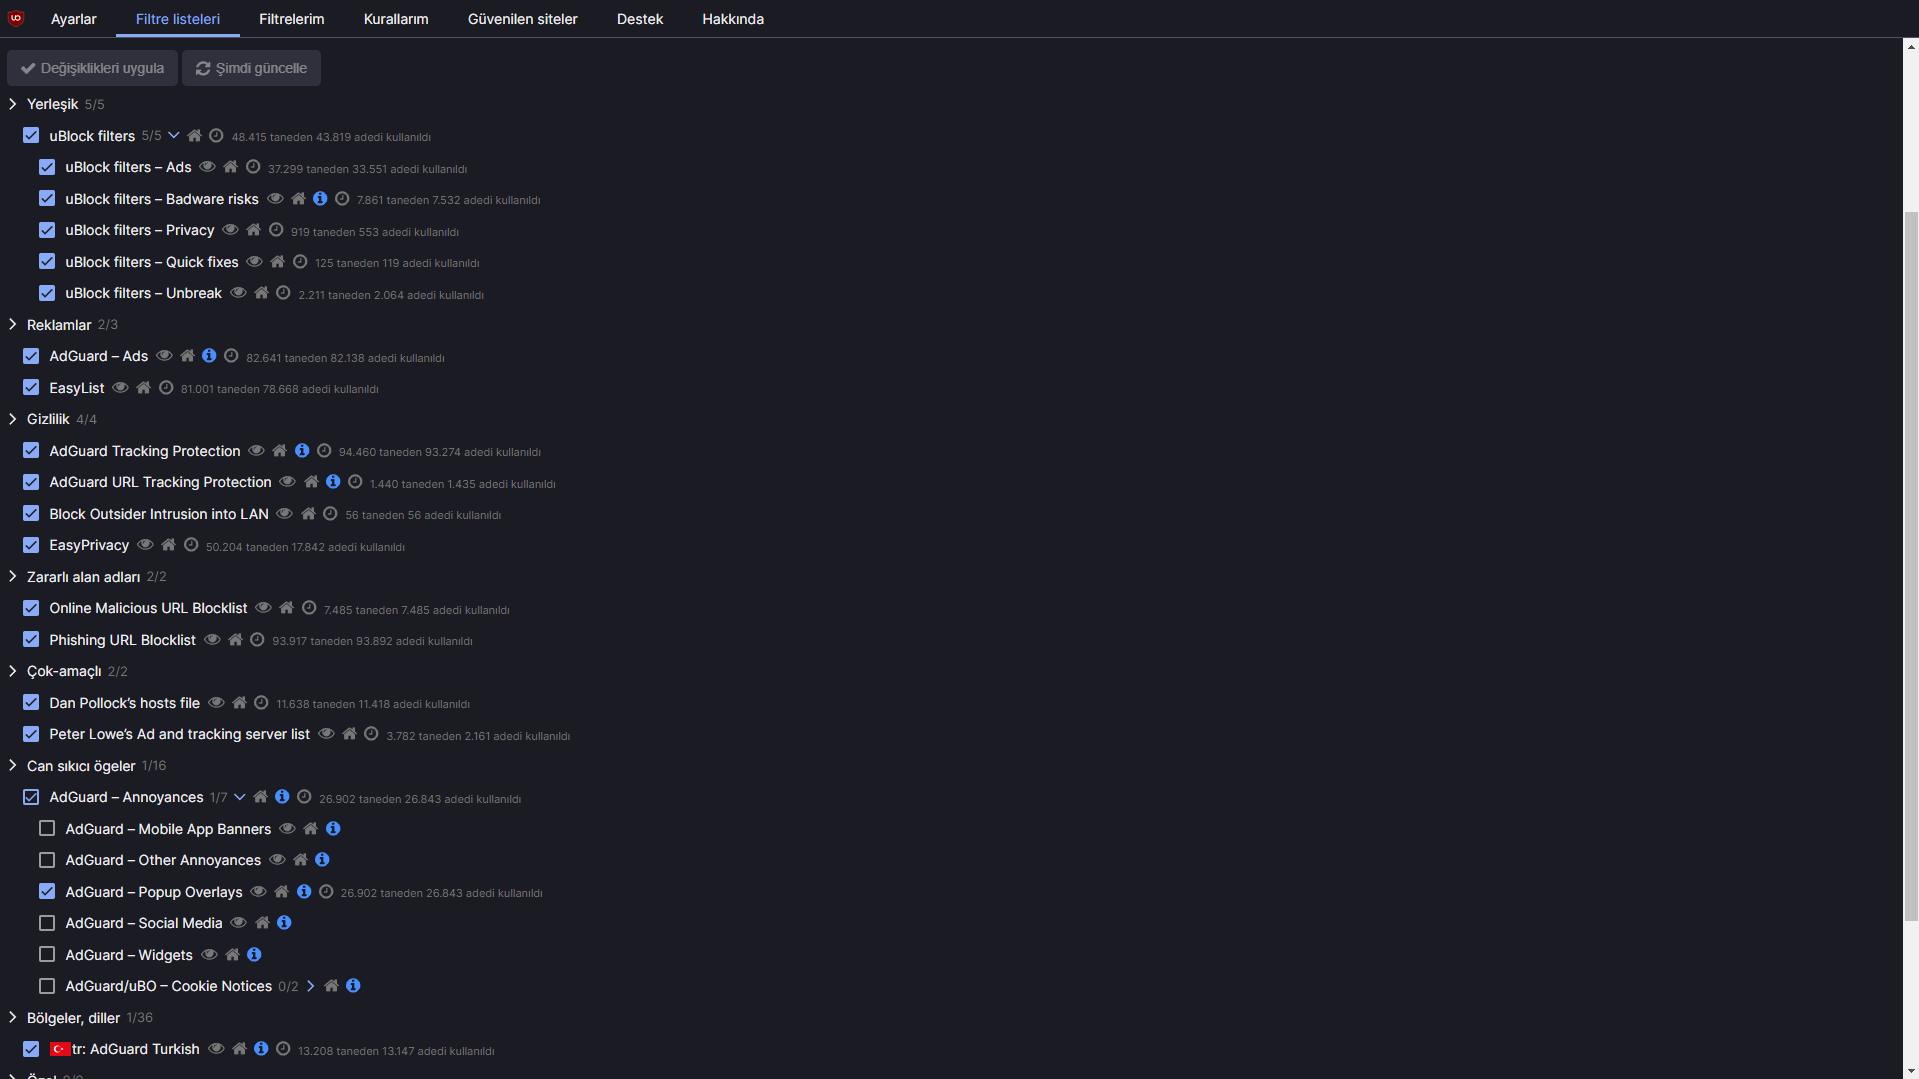
Task: Open the Destek tab
Action: (x=640, y=19)
